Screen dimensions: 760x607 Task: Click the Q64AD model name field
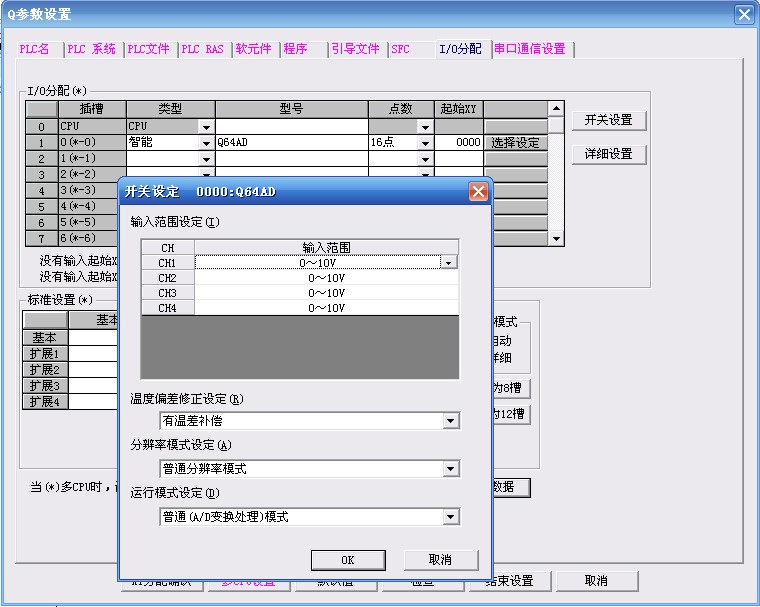click(290, 143)
